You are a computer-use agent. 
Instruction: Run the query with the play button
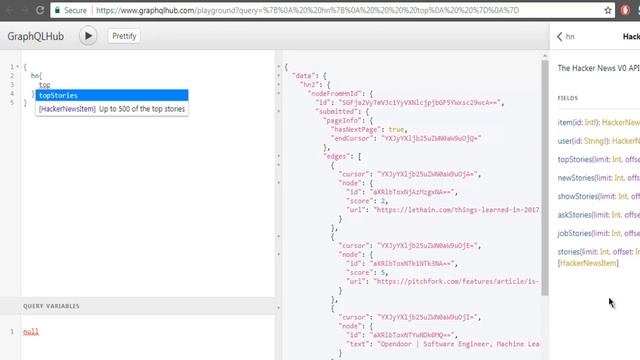(x=88, y=36)
